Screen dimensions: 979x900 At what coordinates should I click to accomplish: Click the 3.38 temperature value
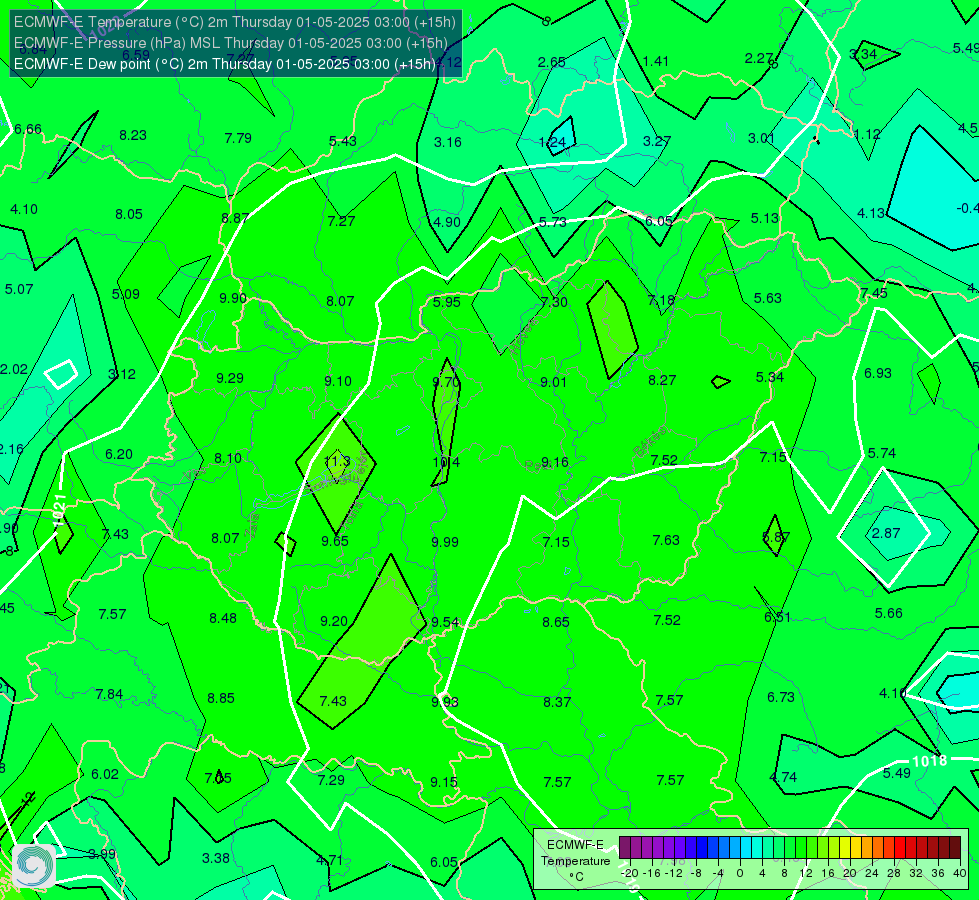(216, 858)
